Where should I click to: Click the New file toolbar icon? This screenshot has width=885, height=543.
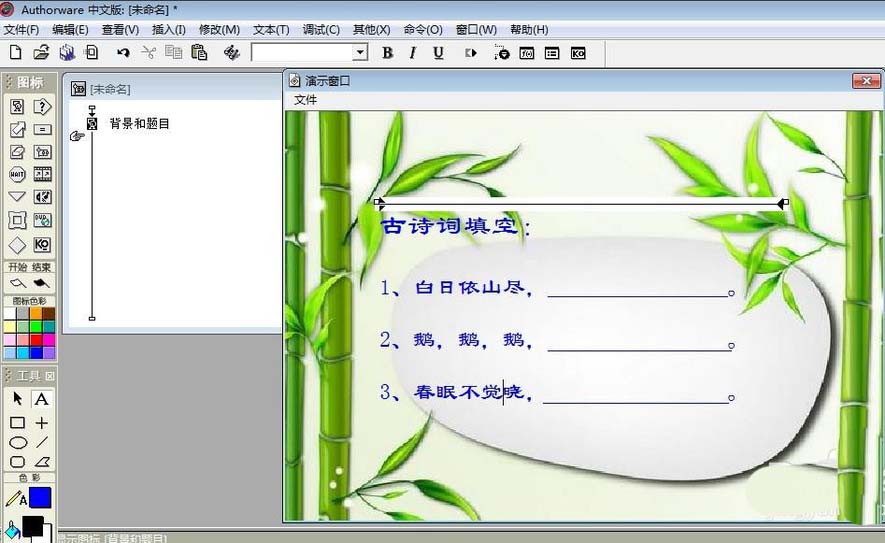(x=16, y=52)
